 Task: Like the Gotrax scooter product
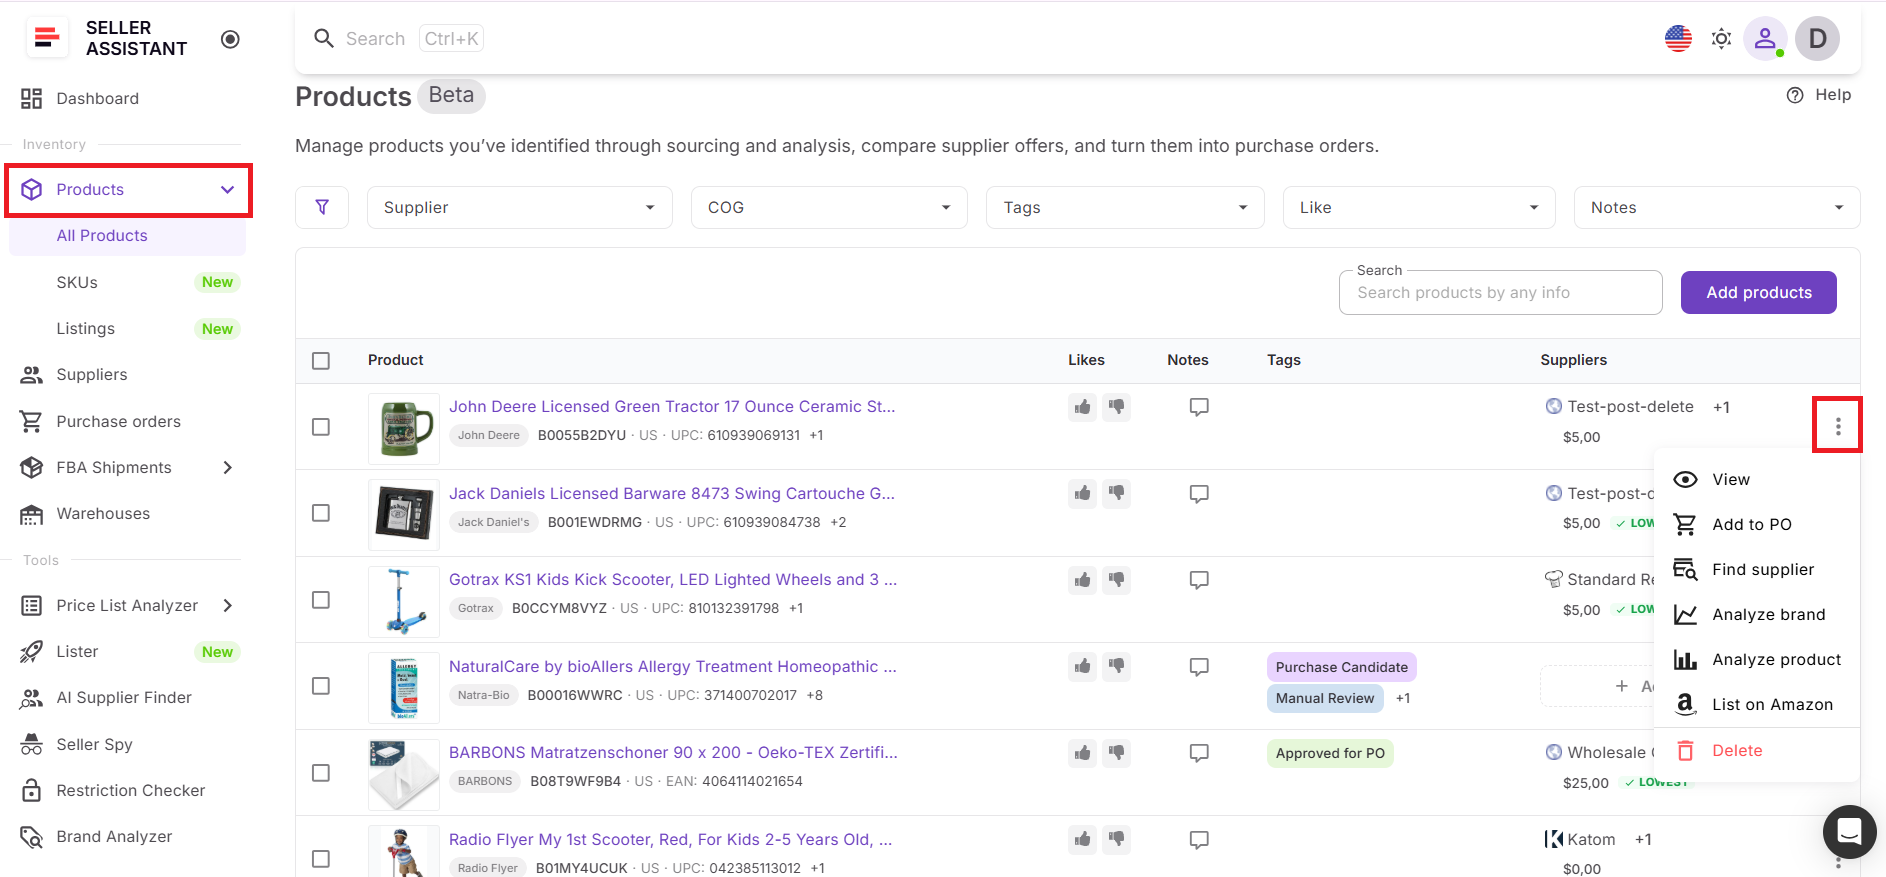(x=1082, y=580)
